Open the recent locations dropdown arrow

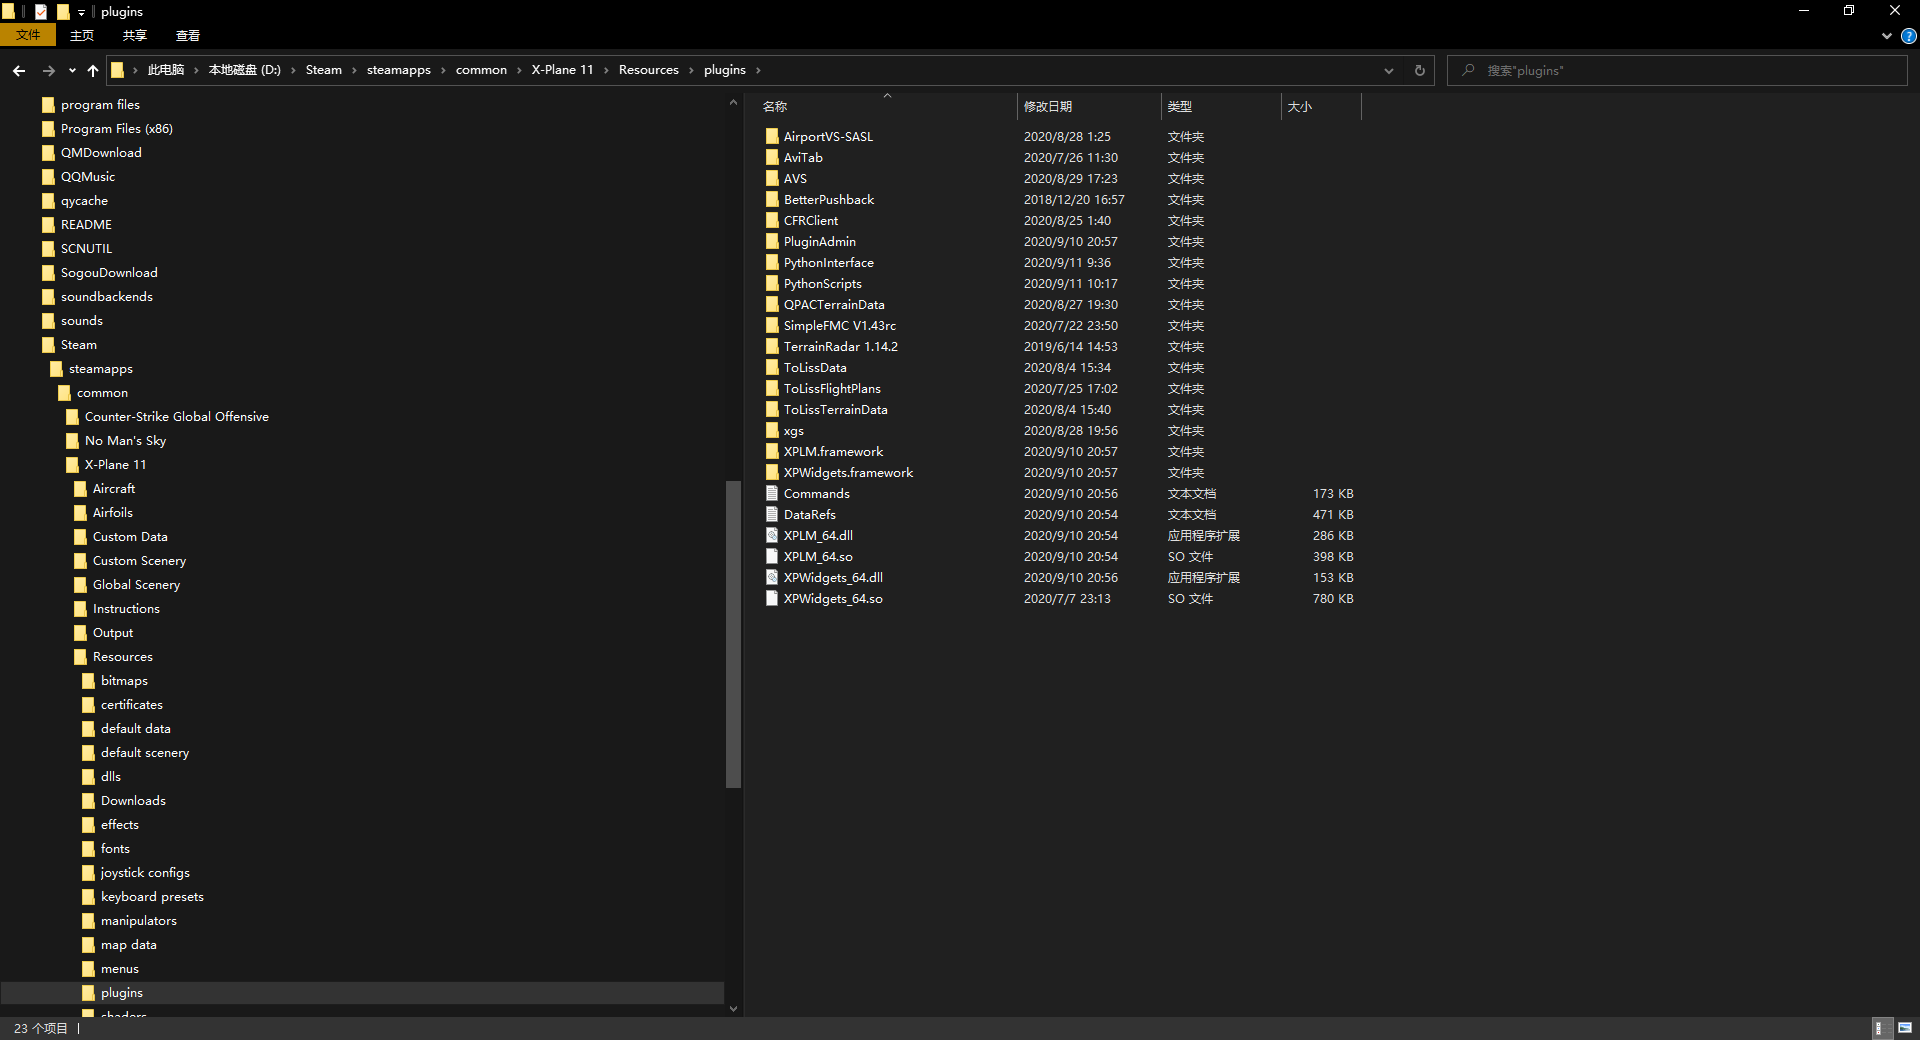click(x=72, y=70)
